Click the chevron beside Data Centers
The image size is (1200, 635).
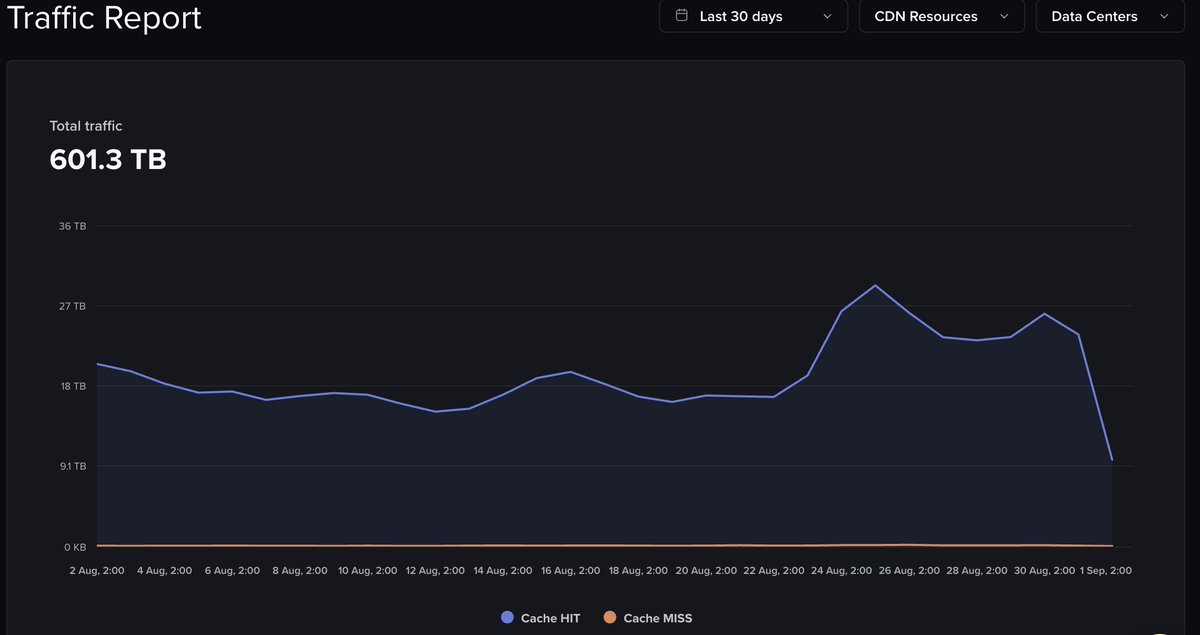(1164, 17)
